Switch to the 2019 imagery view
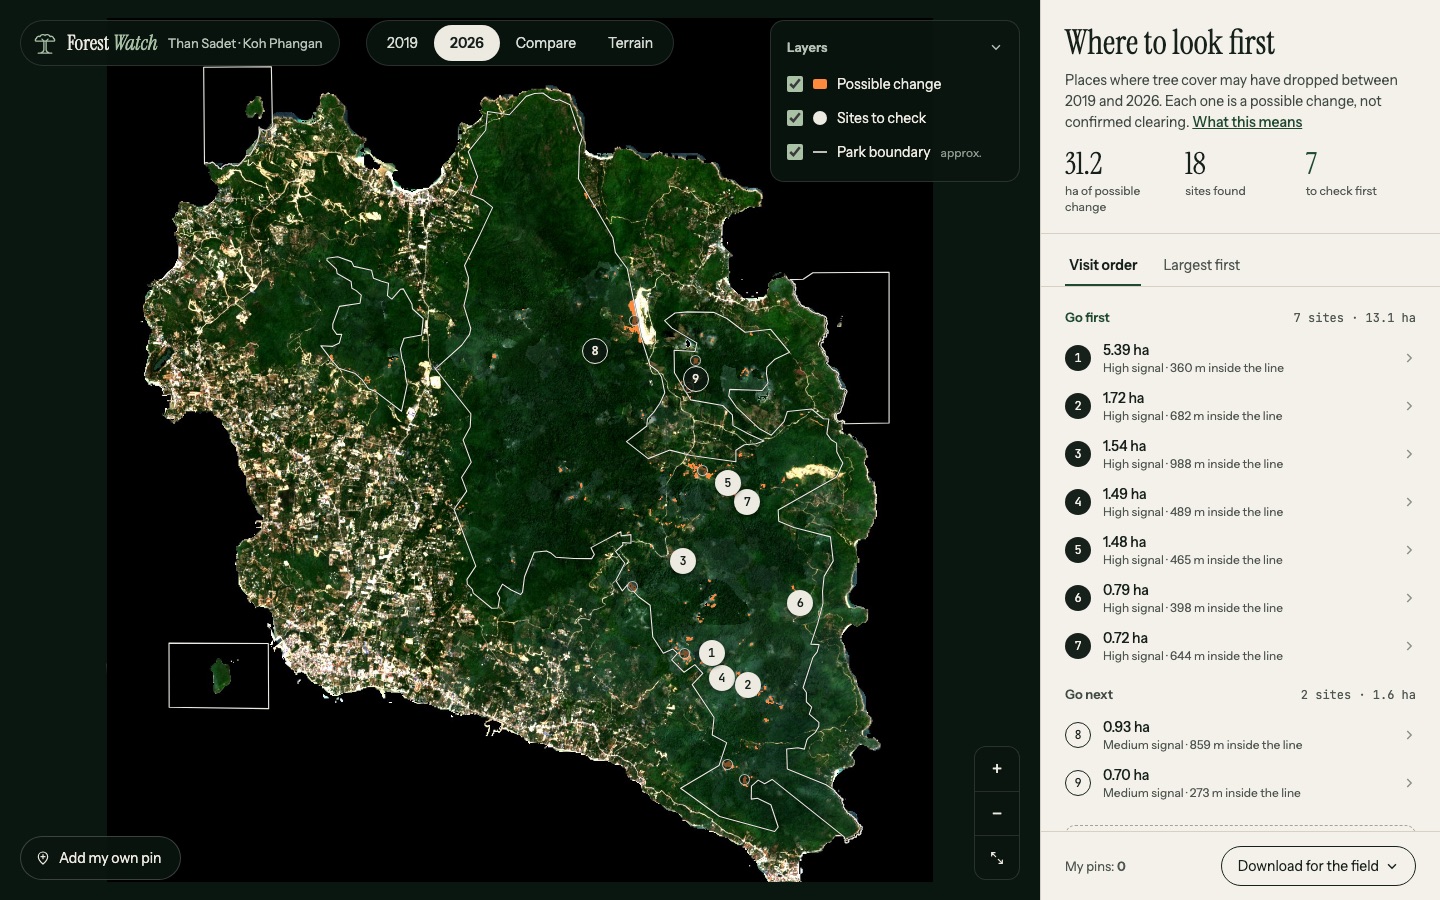Image resolution: width=1440 pixels, height=900 pixels. click(x=402, y=43)
